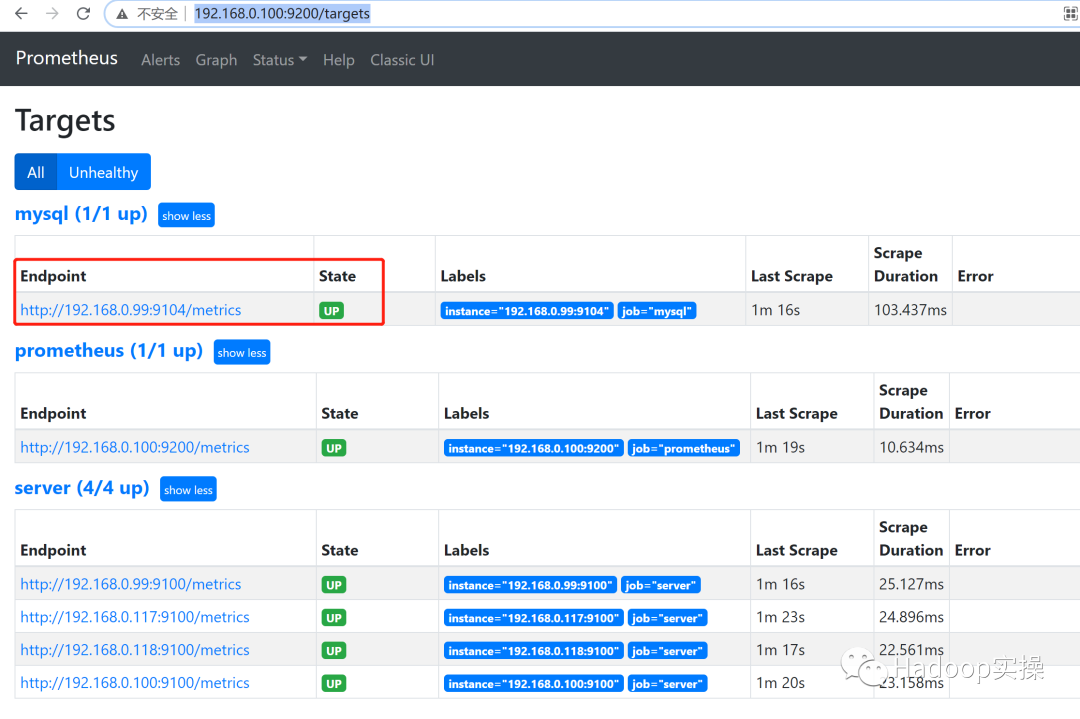Select the address bar URL field
The height and width of the screenshot is (719, 1080).
[x=282, y=14]
